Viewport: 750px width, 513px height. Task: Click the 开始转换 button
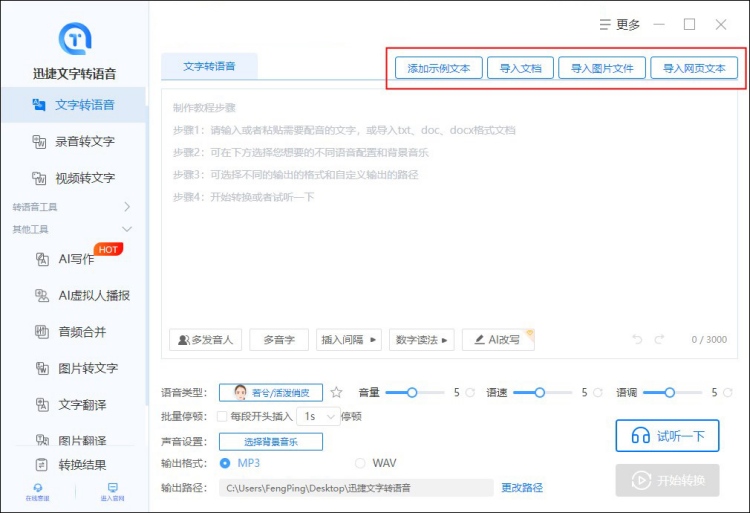[667, 480]
